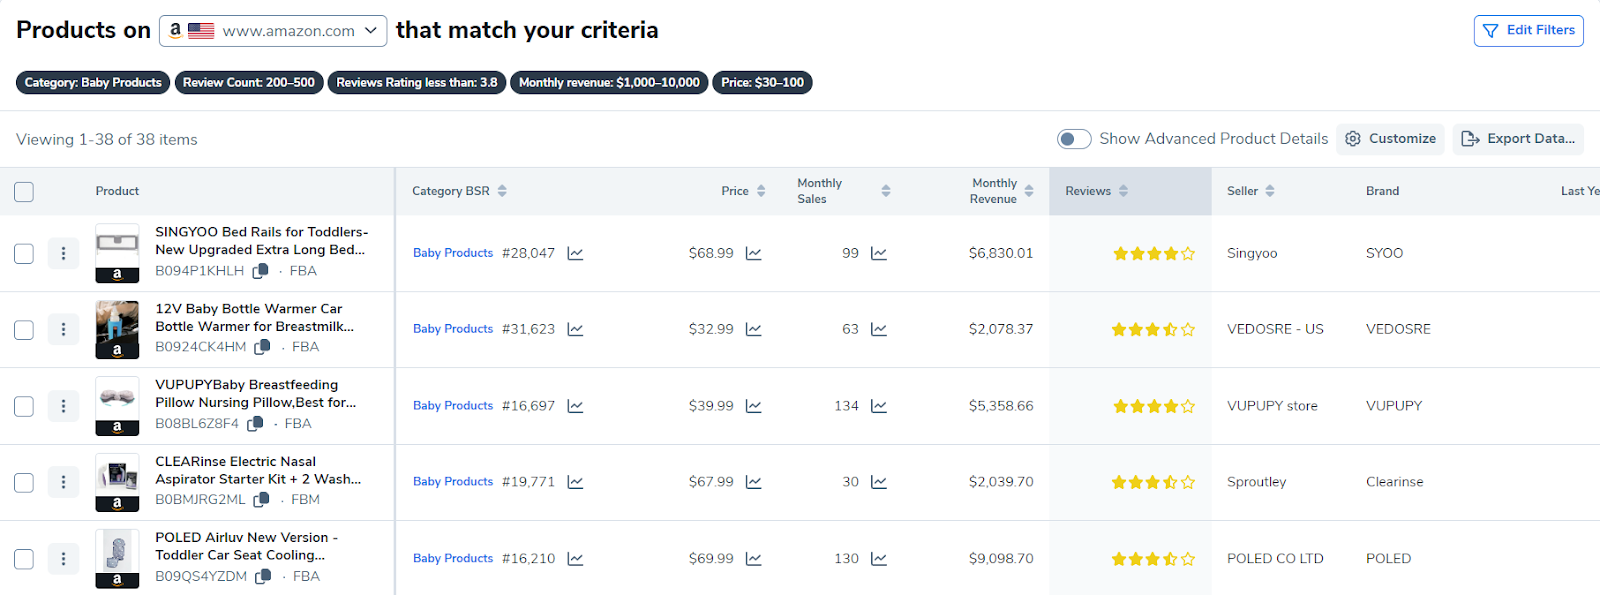Open three-dot menu for POLED Airluv row
The height and width of the screenshot is (595, 1600).
63,559
